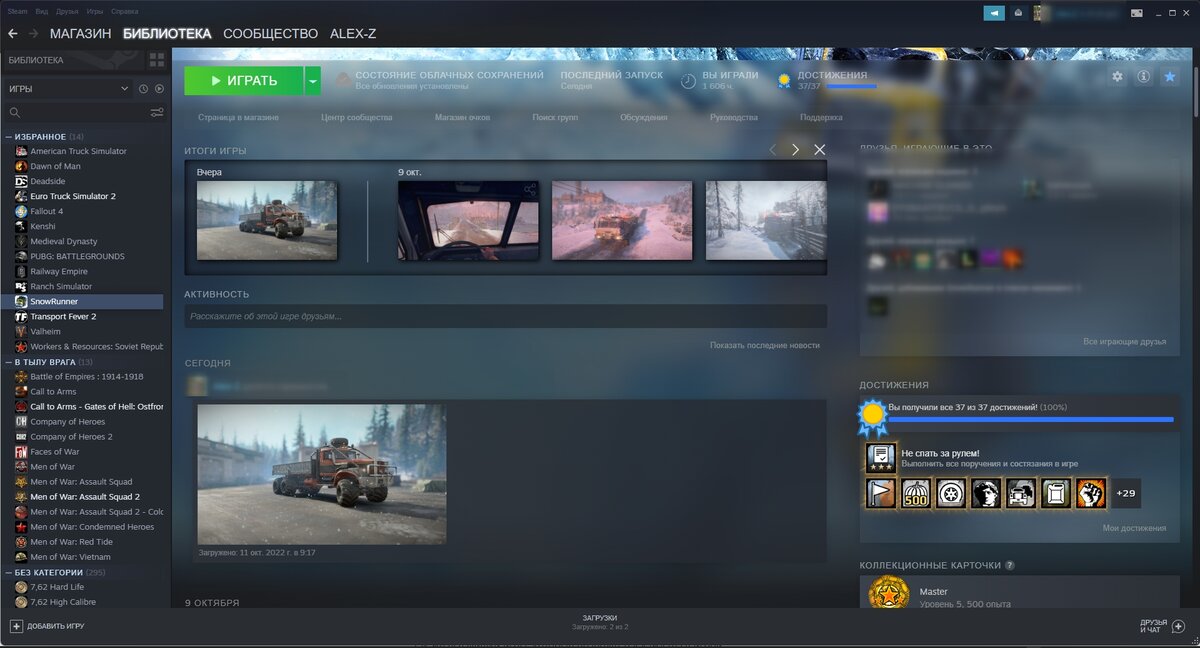Show game information icon
The width and height of the screenshot is (1200, 648).
pyautogui.click(x=1144, y=77)
